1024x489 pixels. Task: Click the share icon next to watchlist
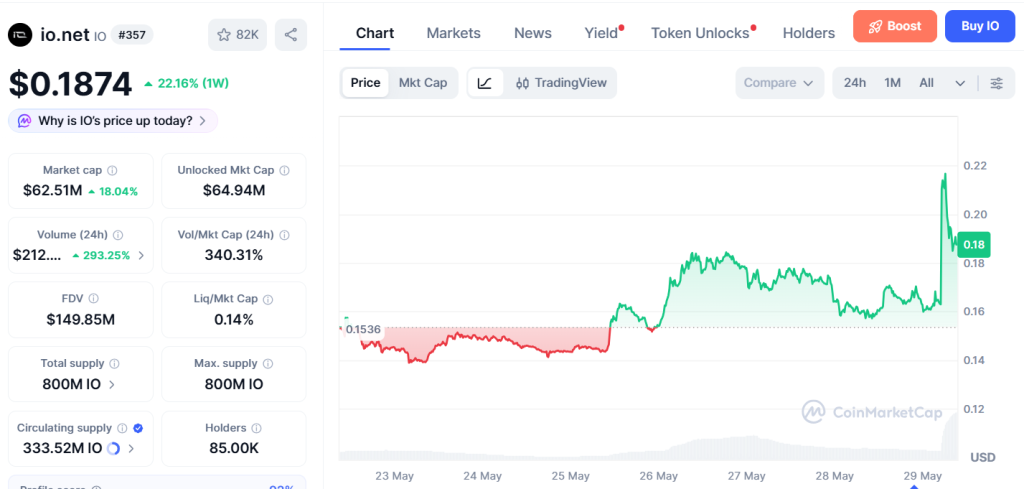click(x=291, y=35)
